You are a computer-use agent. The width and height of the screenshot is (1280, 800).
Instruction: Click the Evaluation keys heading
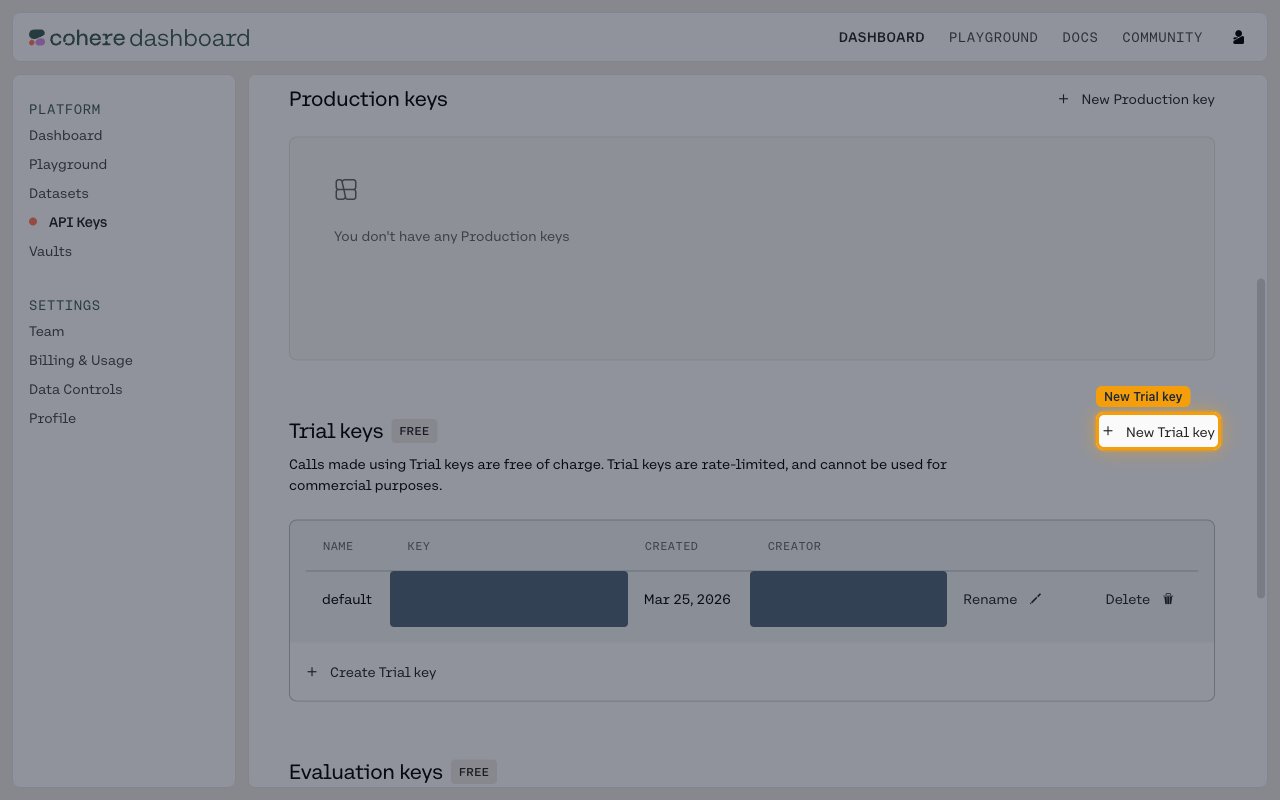[x=366, y=772]
